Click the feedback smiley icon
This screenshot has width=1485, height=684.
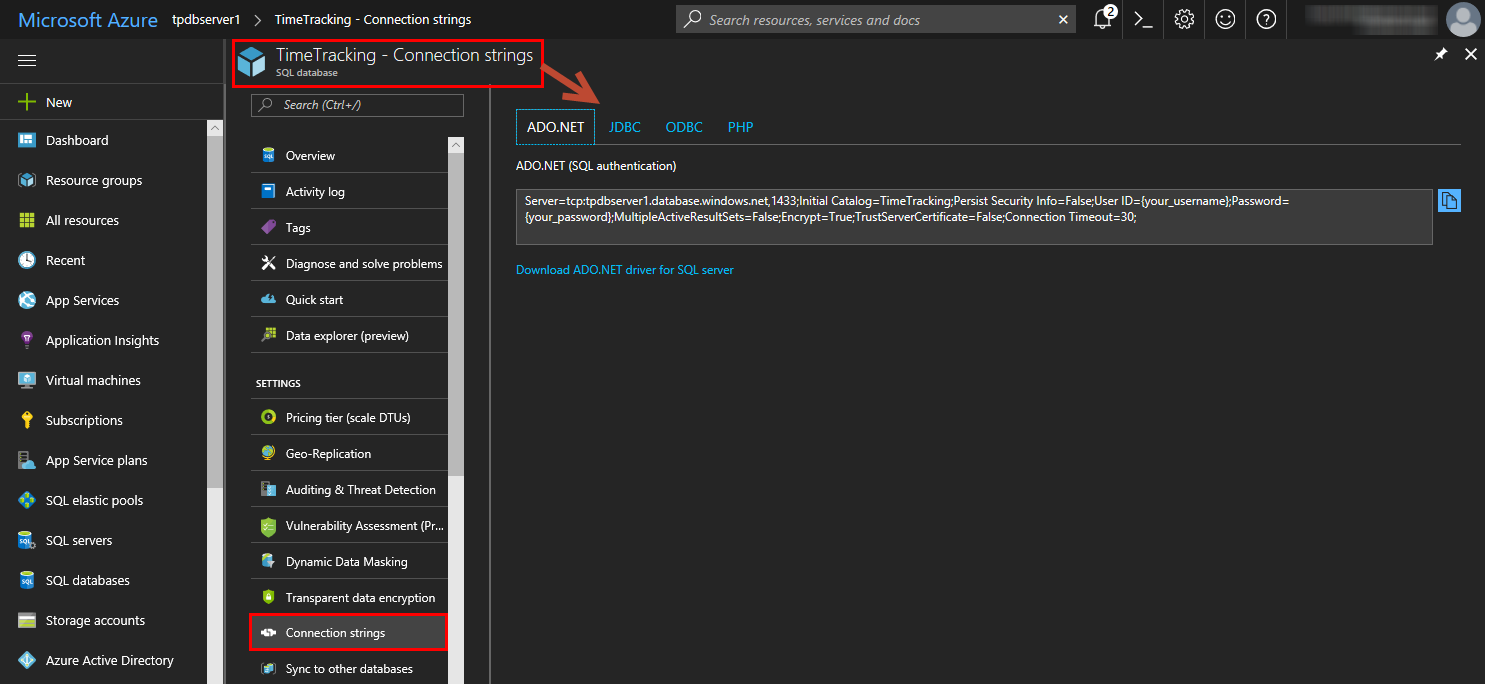[1225, 19]
